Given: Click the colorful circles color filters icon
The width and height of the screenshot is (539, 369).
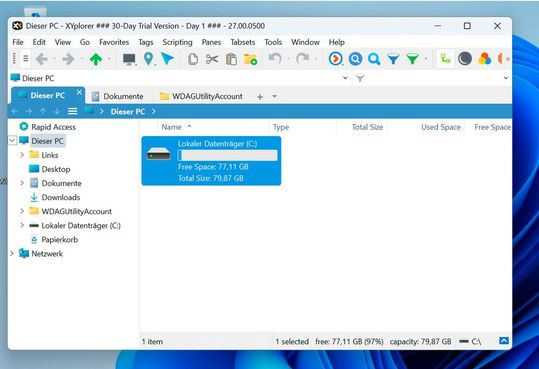Looking at the screenshot, I should 485,59.
